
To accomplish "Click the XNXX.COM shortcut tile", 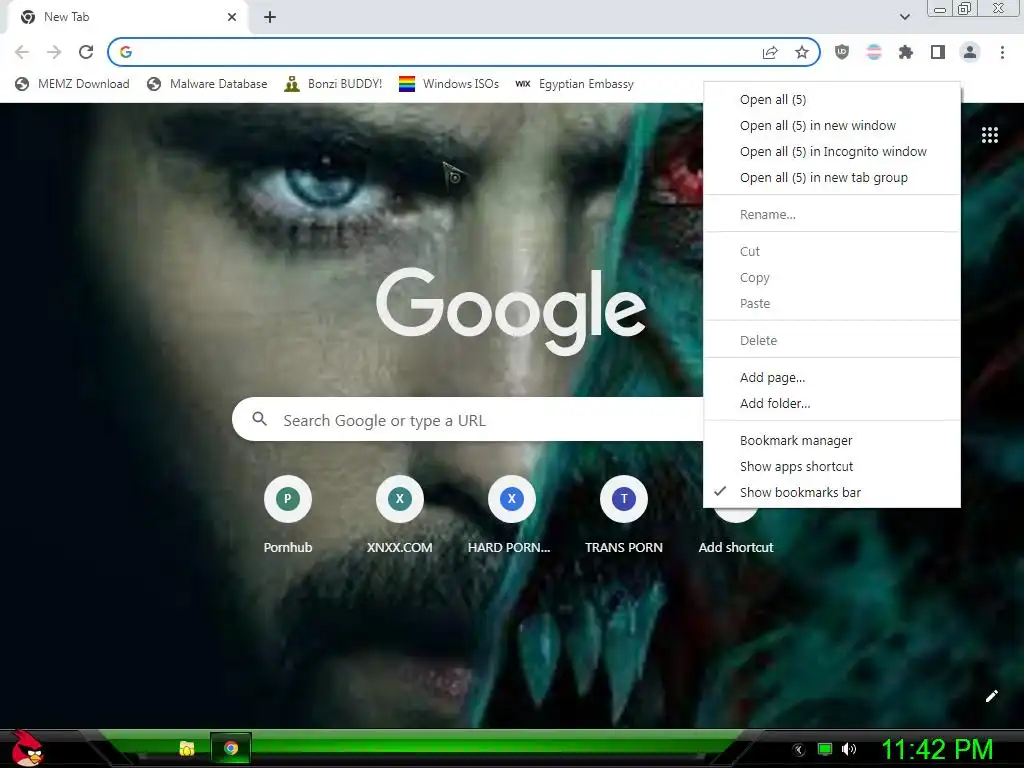I will coord(400,516).
